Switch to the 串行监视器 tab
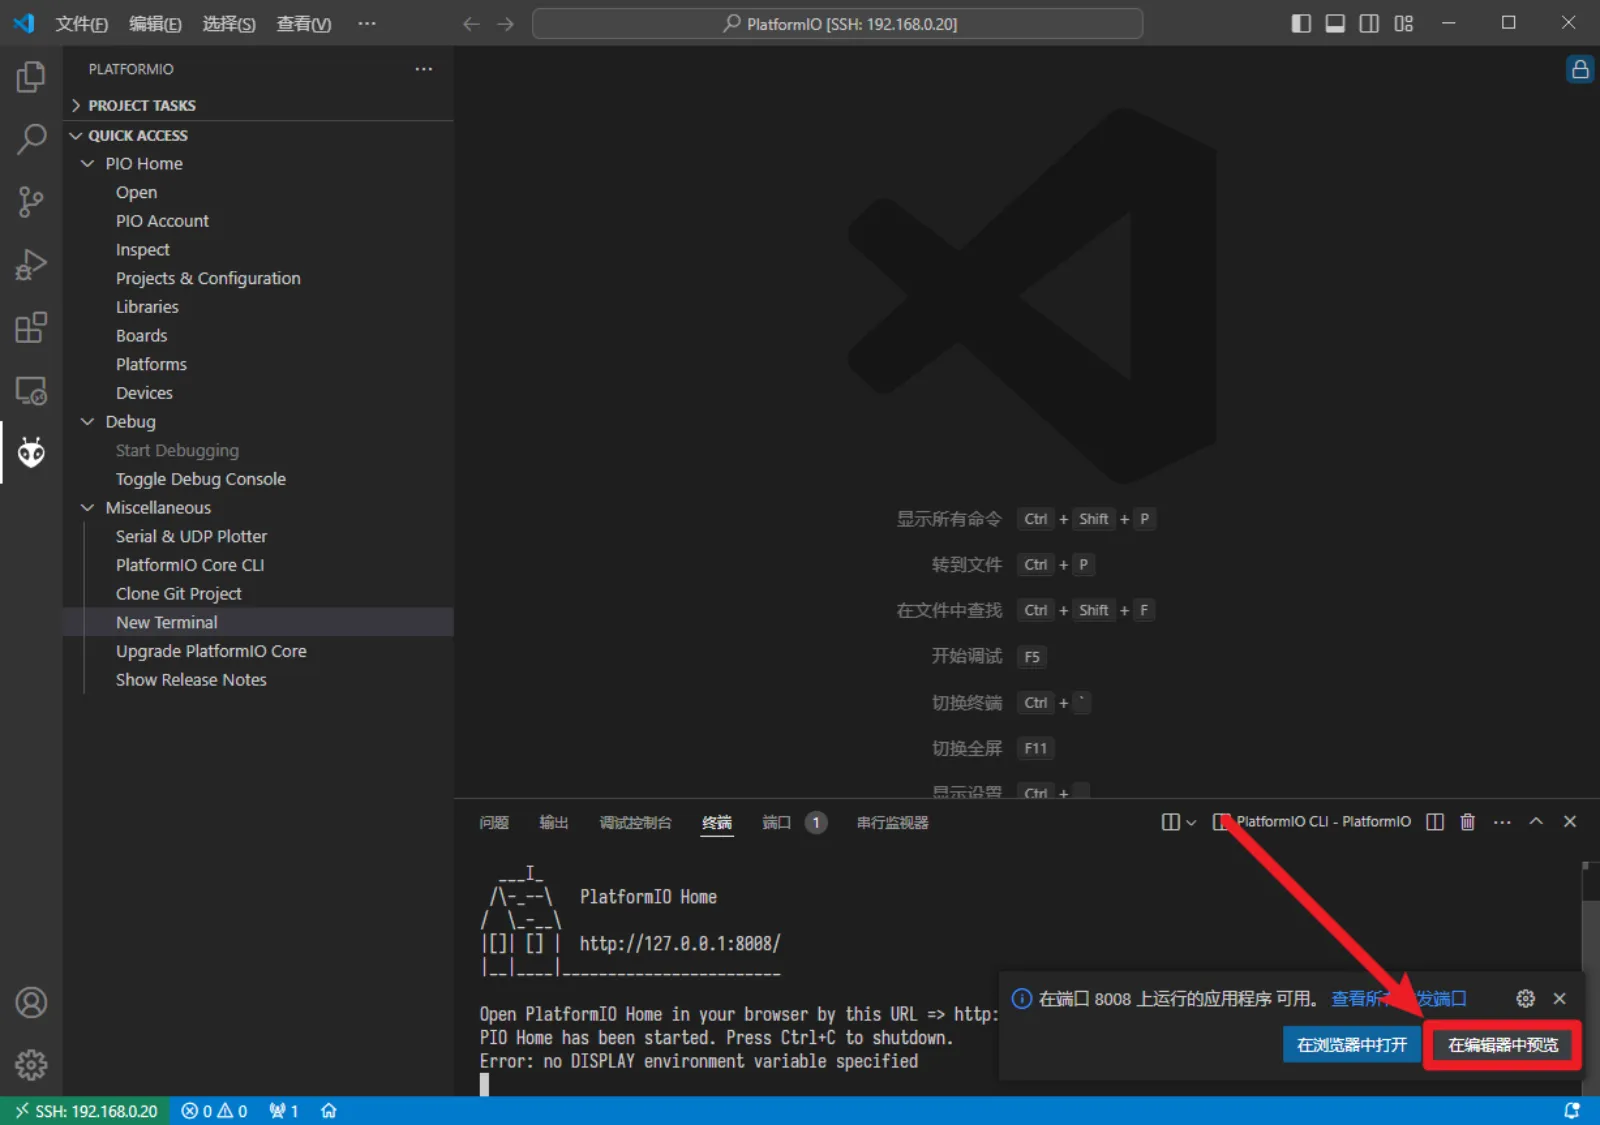This screenshot has width=1600, height=1125. click(x=891, y=822)
